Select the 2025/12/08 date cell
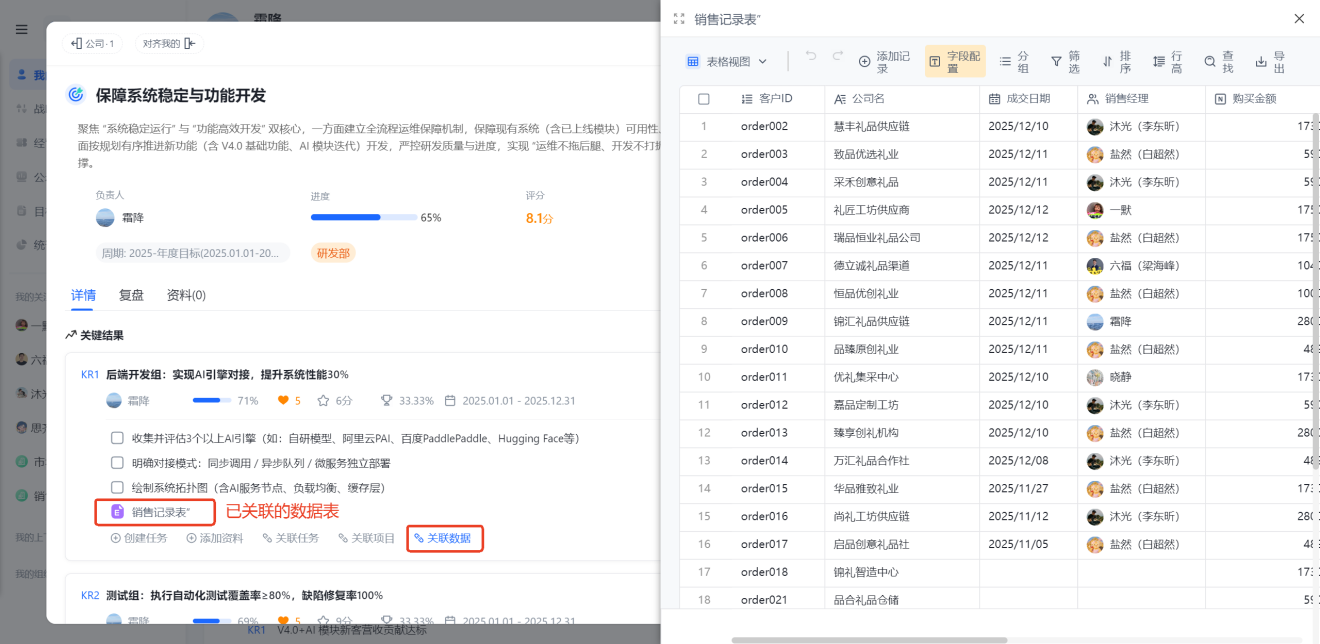The width and height of the screenshot is (1320, 644). click(x=1028, y=460)
